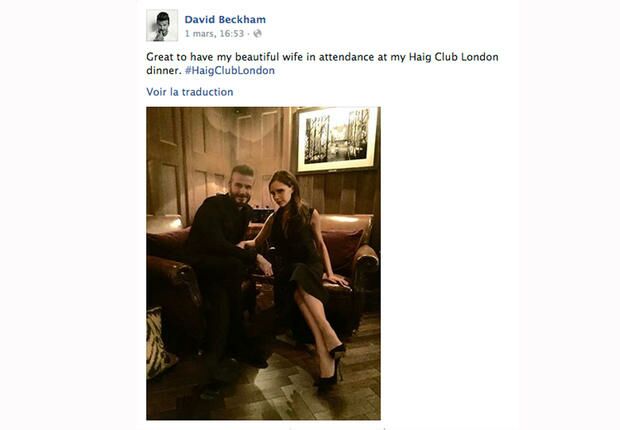
Task: Click the black high heels in the photo
Action: click(331, 368)
